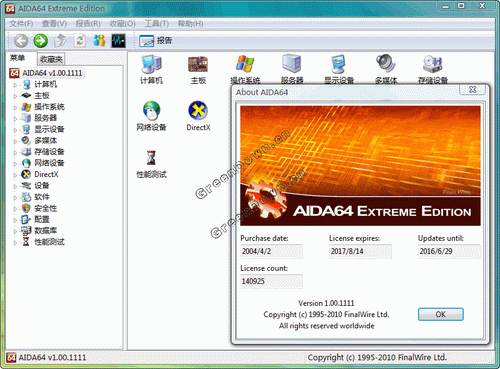This screenshot has width=500, height=369.
Task: Click the AIDA64 Extreme Edition banner image
Action: click(x=360, y=166)
